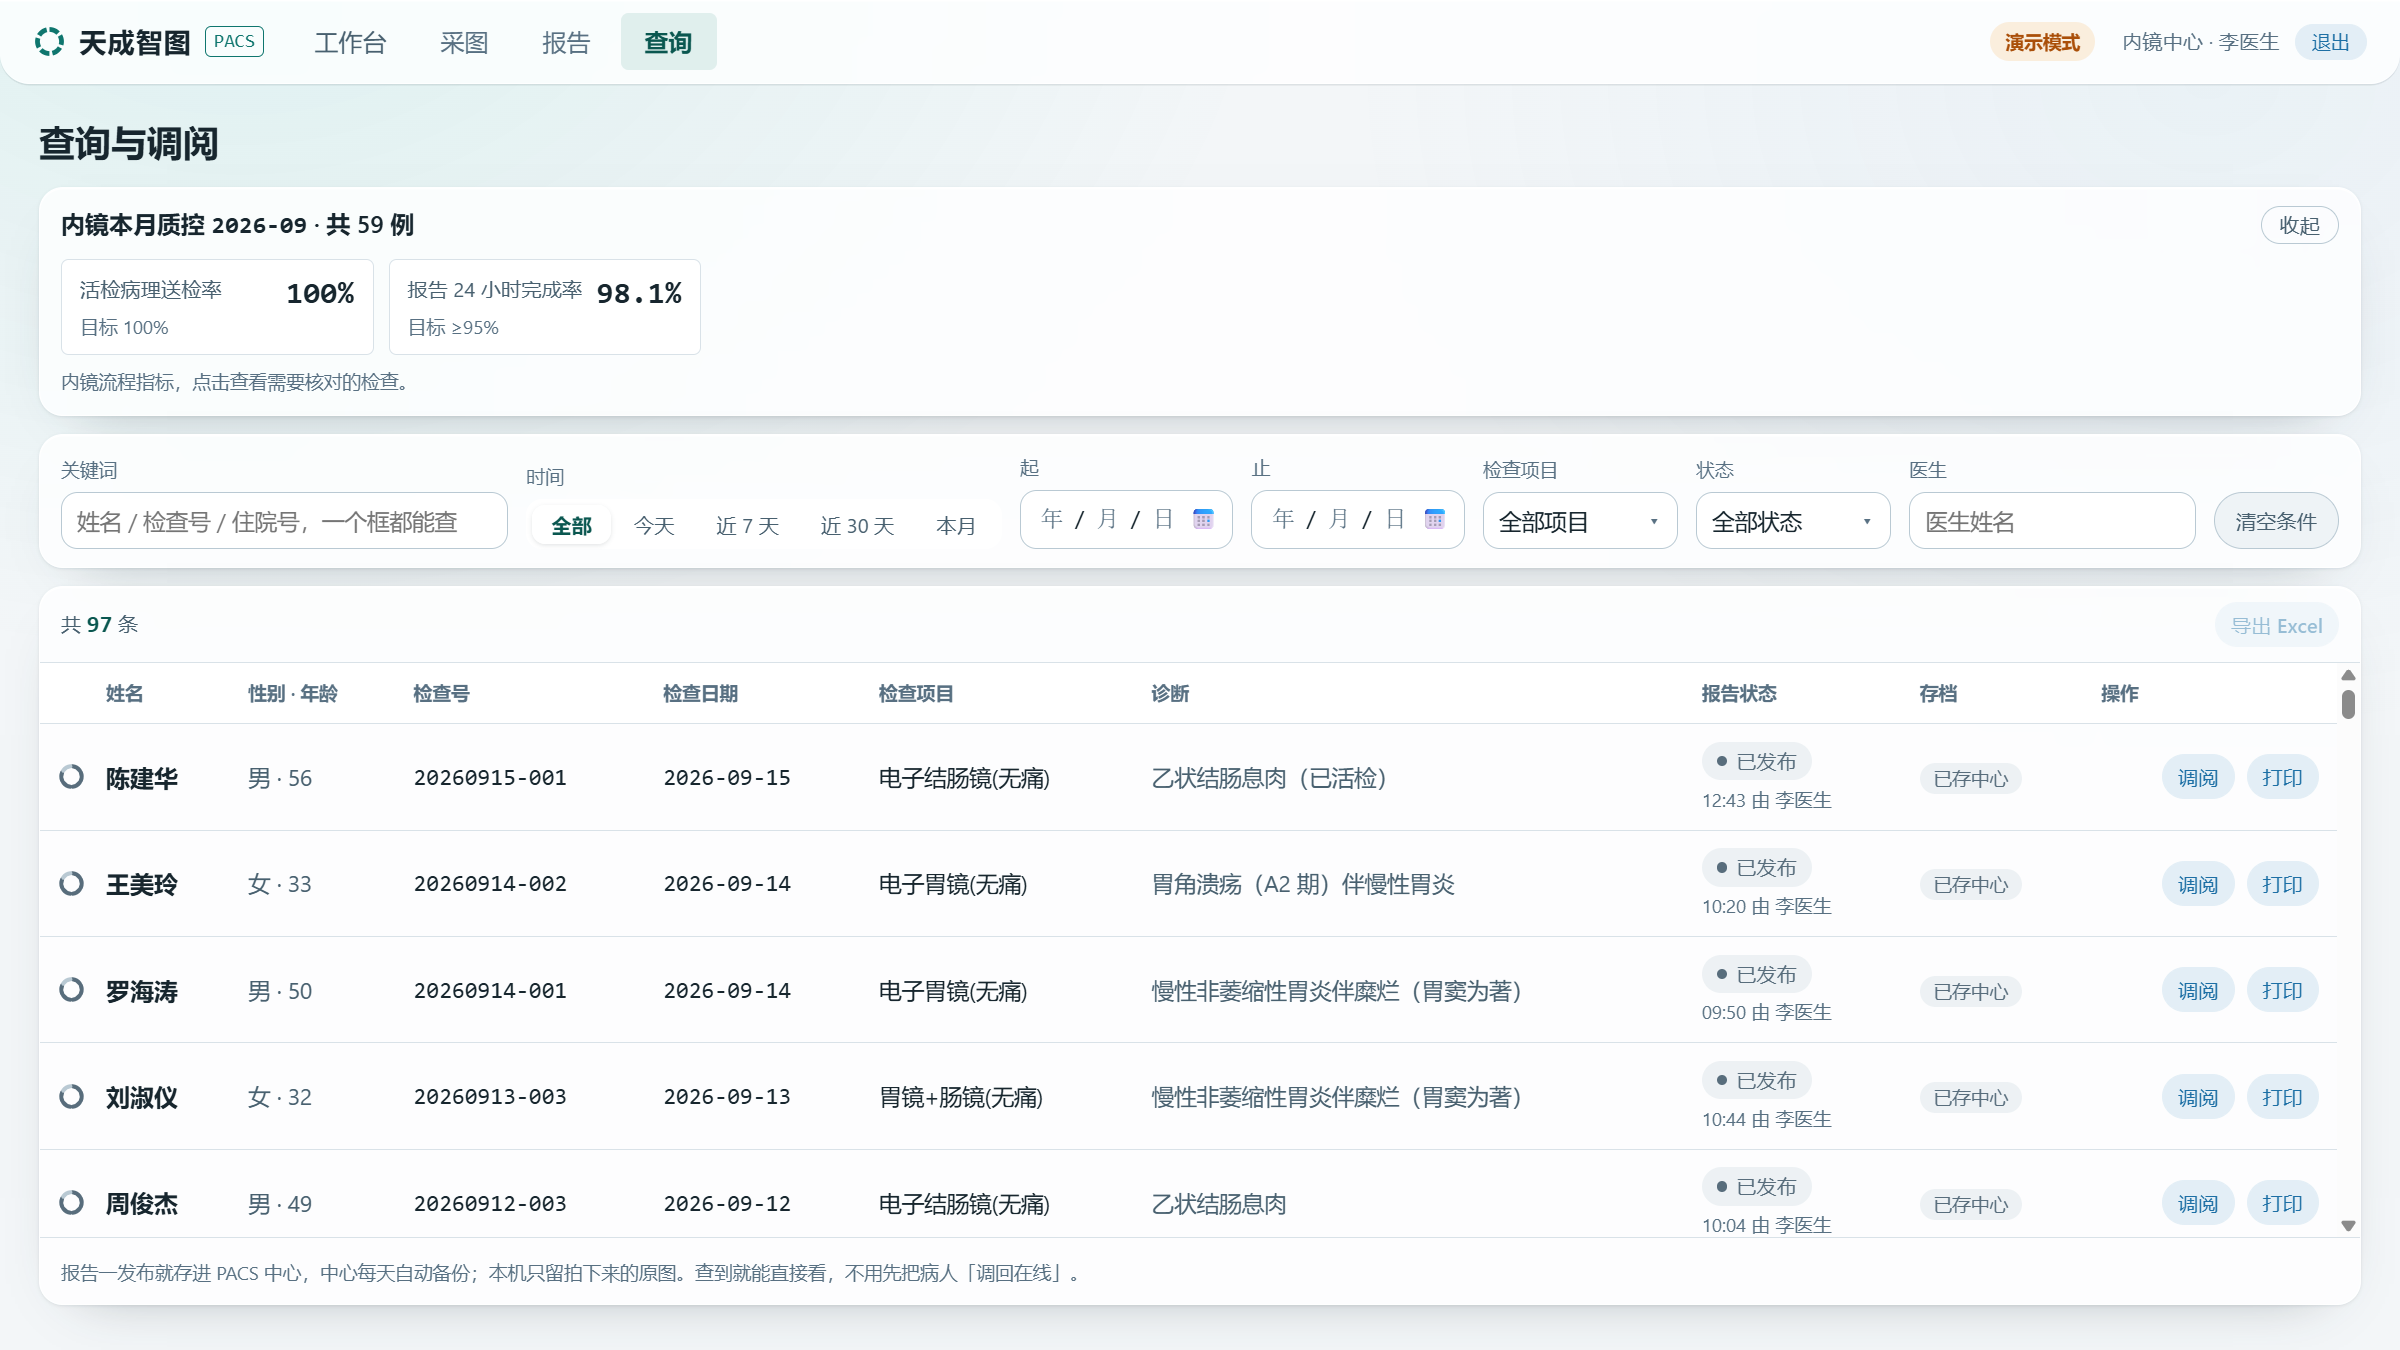Viewport: 2400px width, 1350px height.
Task: Select the radio circle for 周俊杰
Action: tap(71, 1202)
